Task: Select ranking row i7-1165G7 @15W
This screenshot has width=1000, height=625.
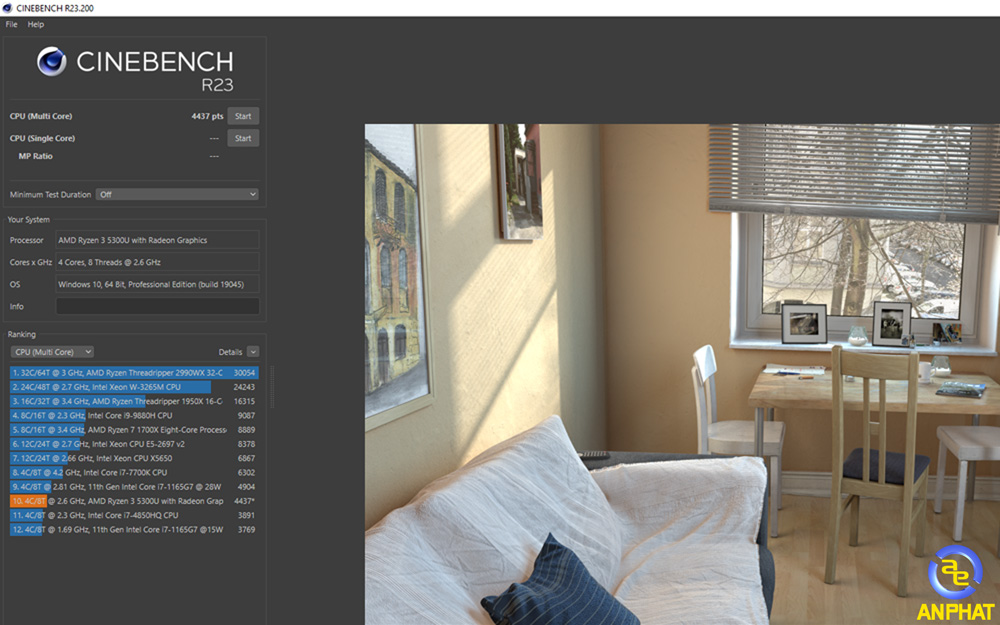Action: (134, 529)
